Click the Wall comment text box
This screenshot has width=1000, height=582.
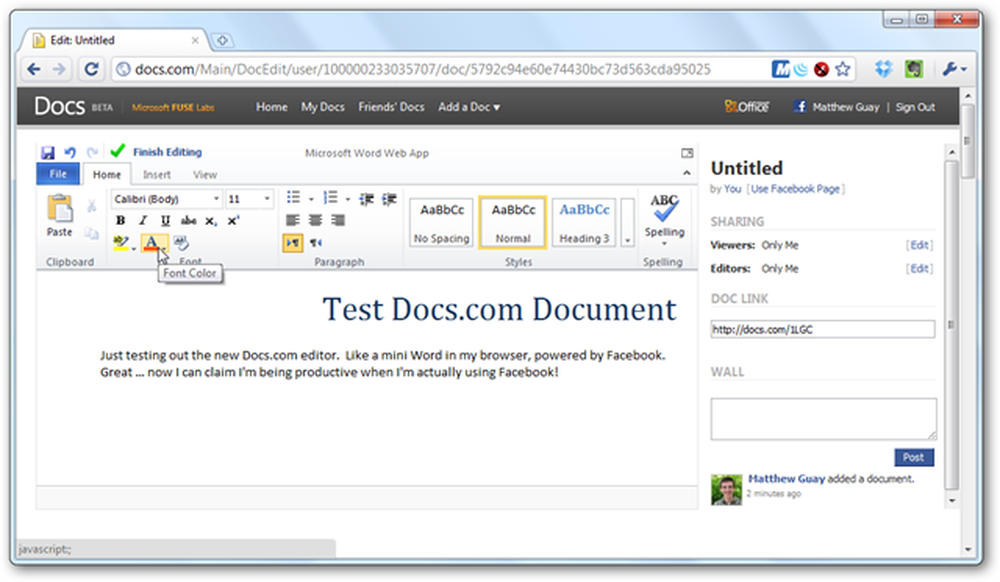tap(823, 419)
